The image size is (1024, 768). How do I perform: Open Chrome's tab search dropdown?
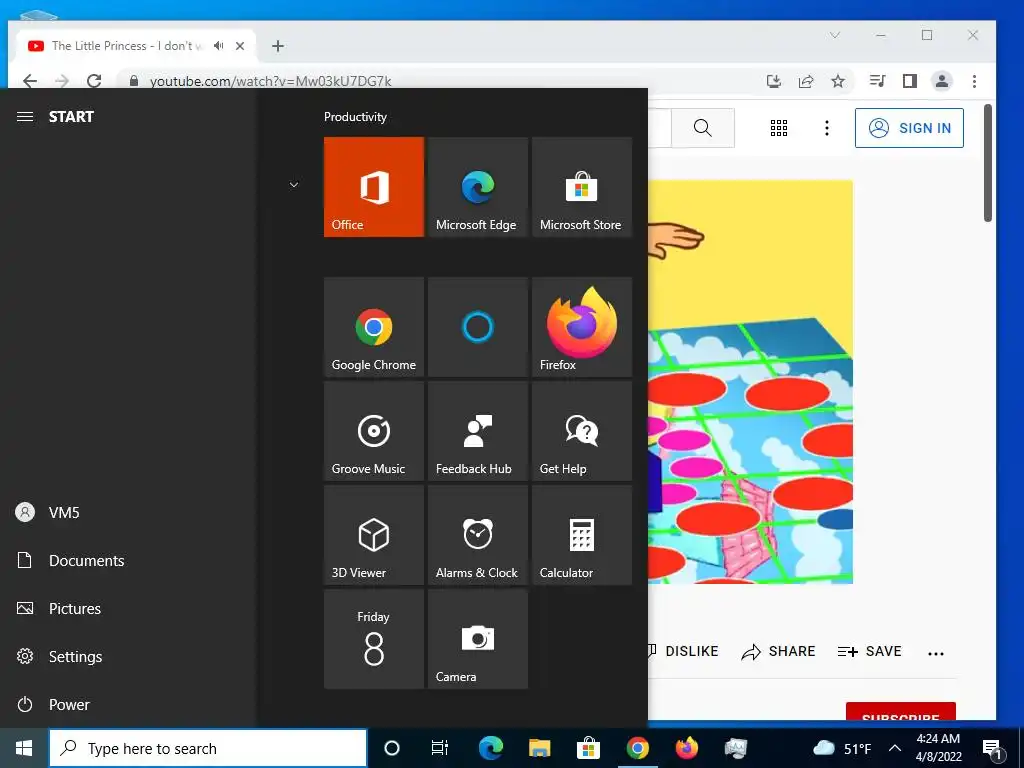click(x=835, y=35)
